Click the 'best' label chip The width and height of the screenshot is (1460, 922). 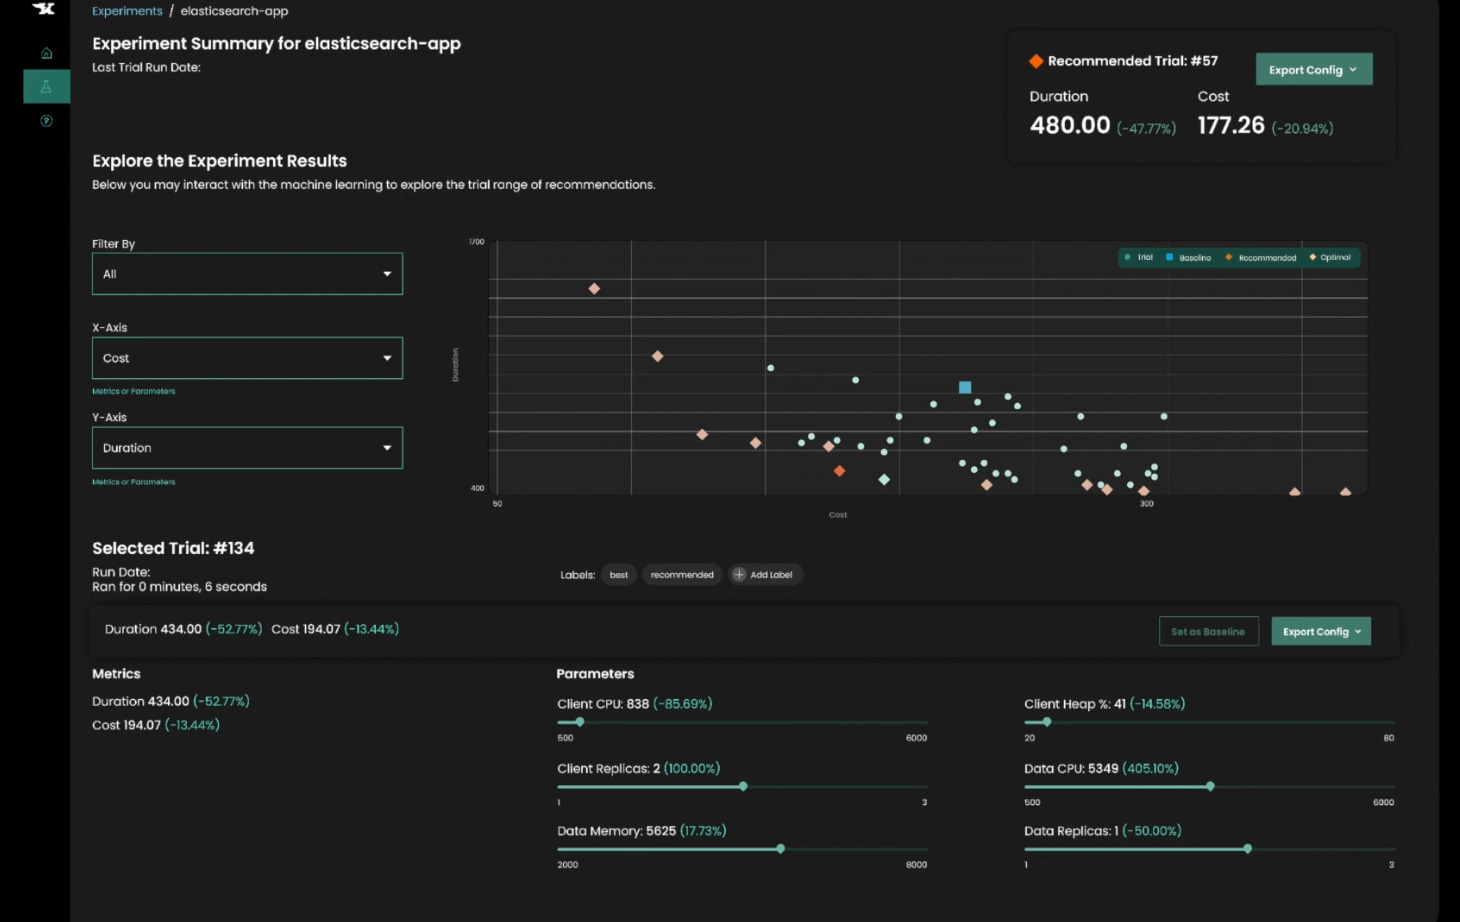[x=619, y=575]
